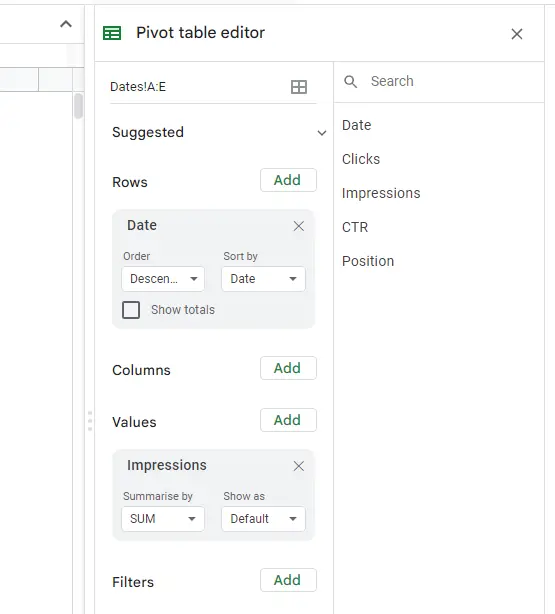
Task: Select the Position field in the list
Action: (x=368, y=261)
